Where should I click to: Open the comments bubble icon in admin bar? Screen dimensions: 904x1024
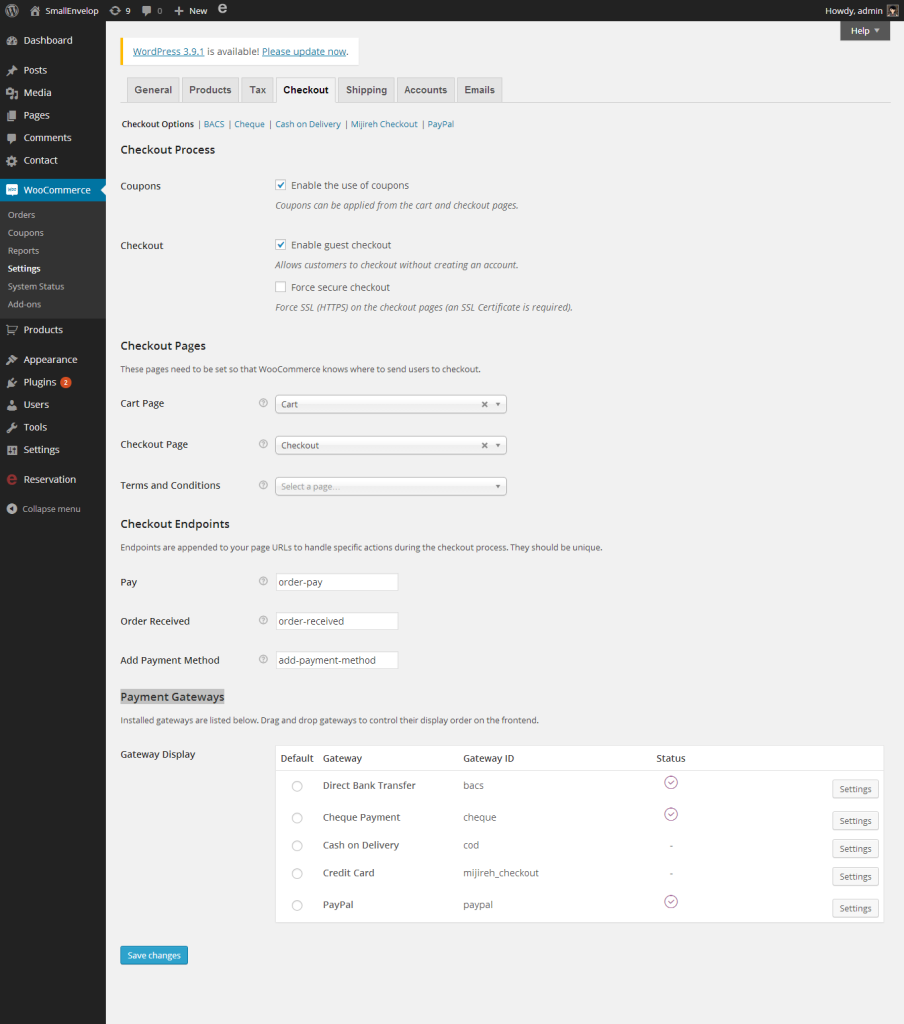click(x=147, y=11)
